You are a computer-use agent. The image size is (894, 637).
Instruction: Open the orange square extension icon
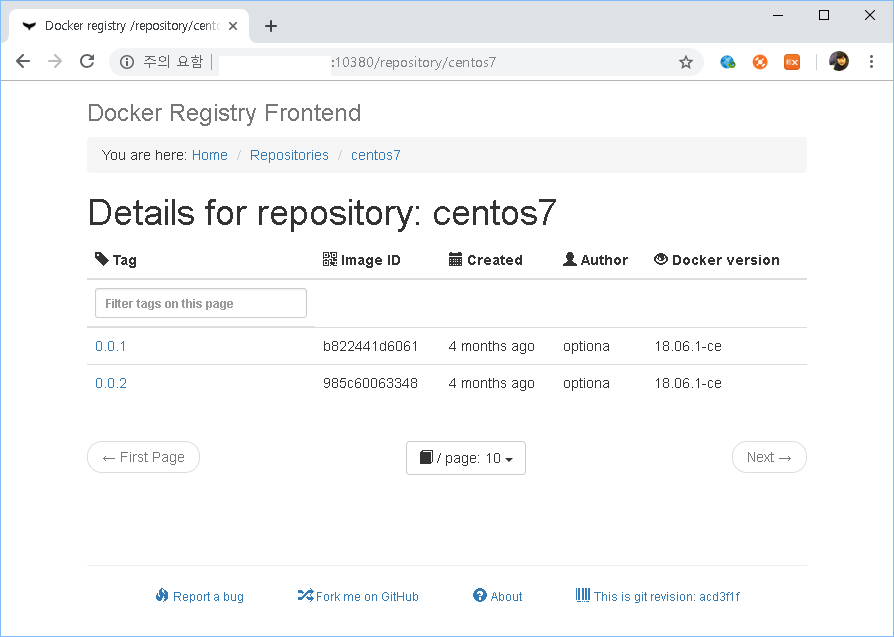pyautogui.click(x=792, y=62)
